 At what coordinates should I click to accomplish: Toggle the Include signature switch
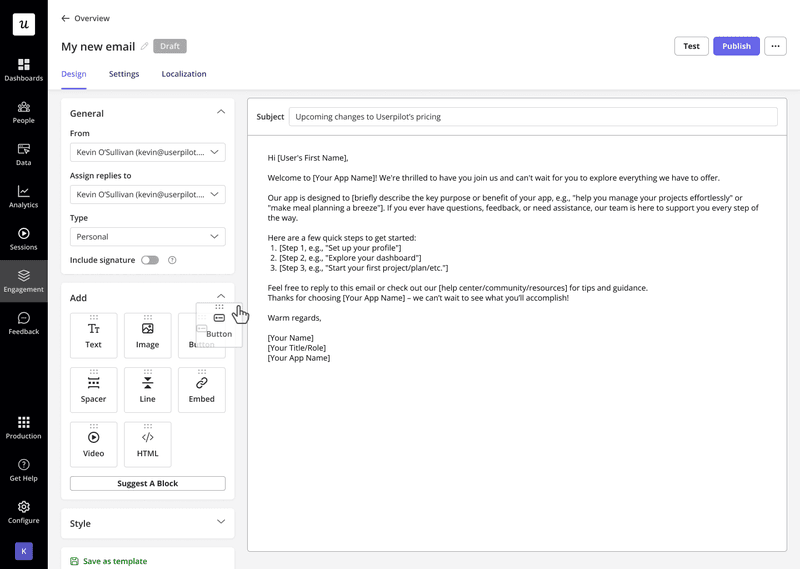pos(149,260)
